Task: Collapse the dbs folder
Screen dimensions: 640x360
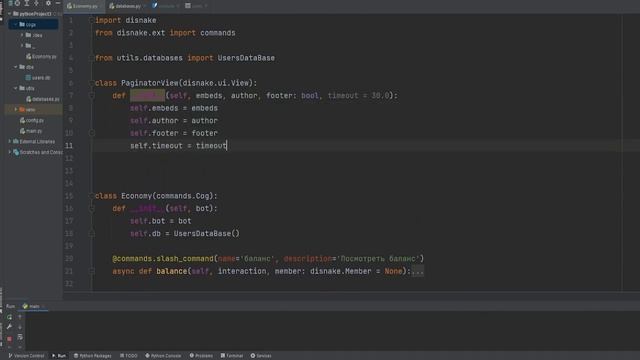Action: [16, 67]
